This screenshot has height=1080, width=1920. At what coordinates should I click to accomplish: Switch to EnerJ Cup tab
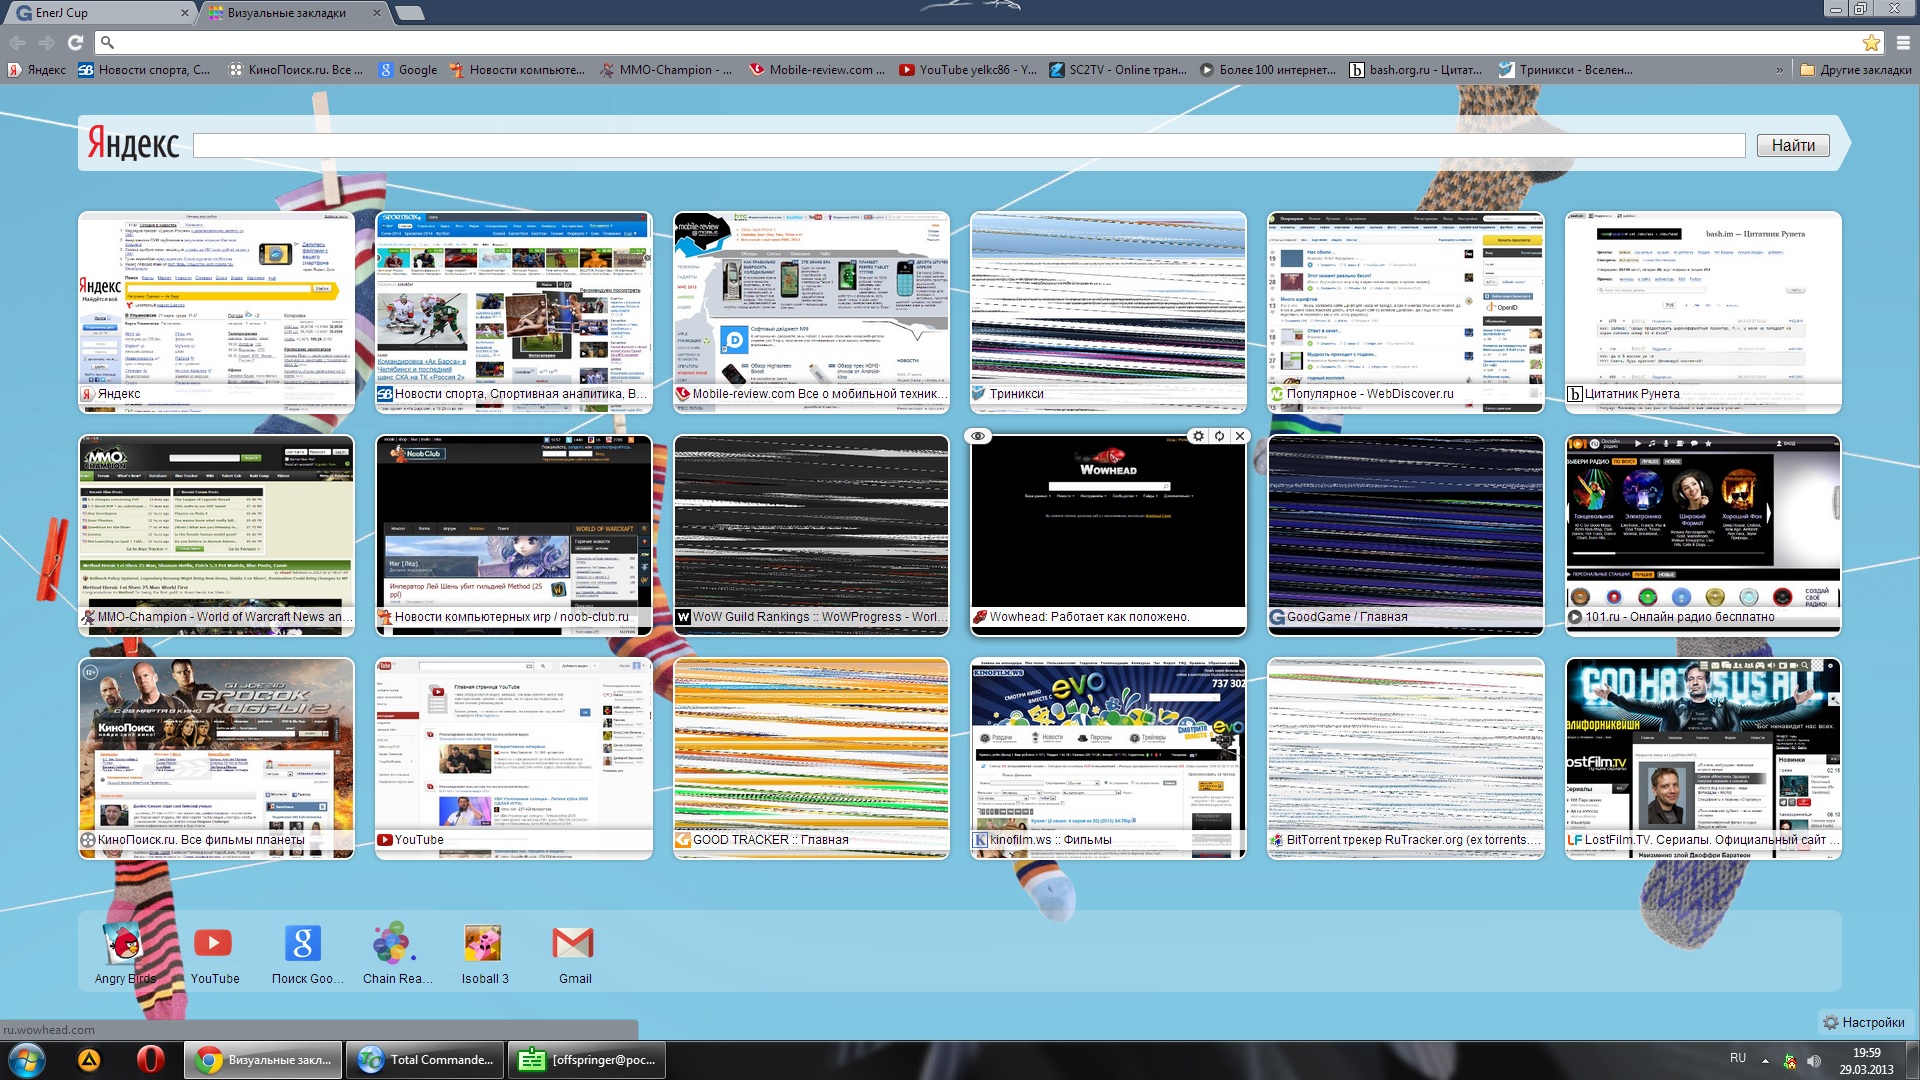98,13
